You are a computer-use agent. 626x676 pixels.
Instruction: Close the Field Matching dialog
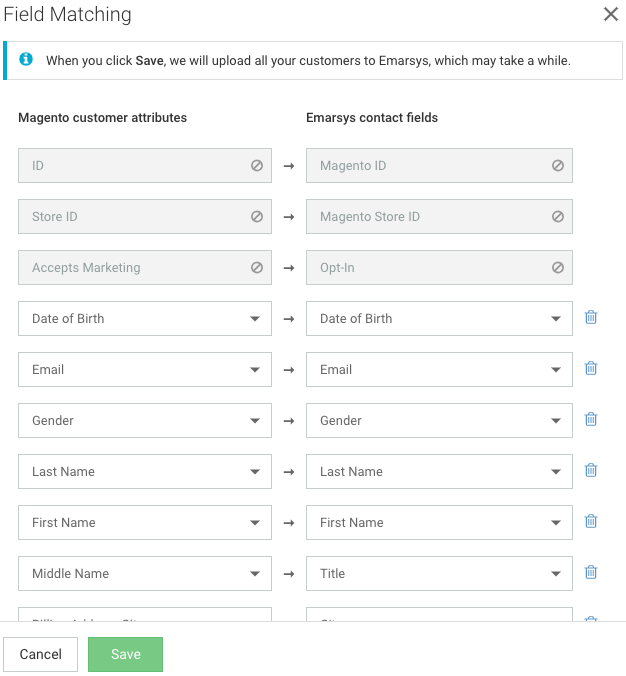click(x=610, y=14)
